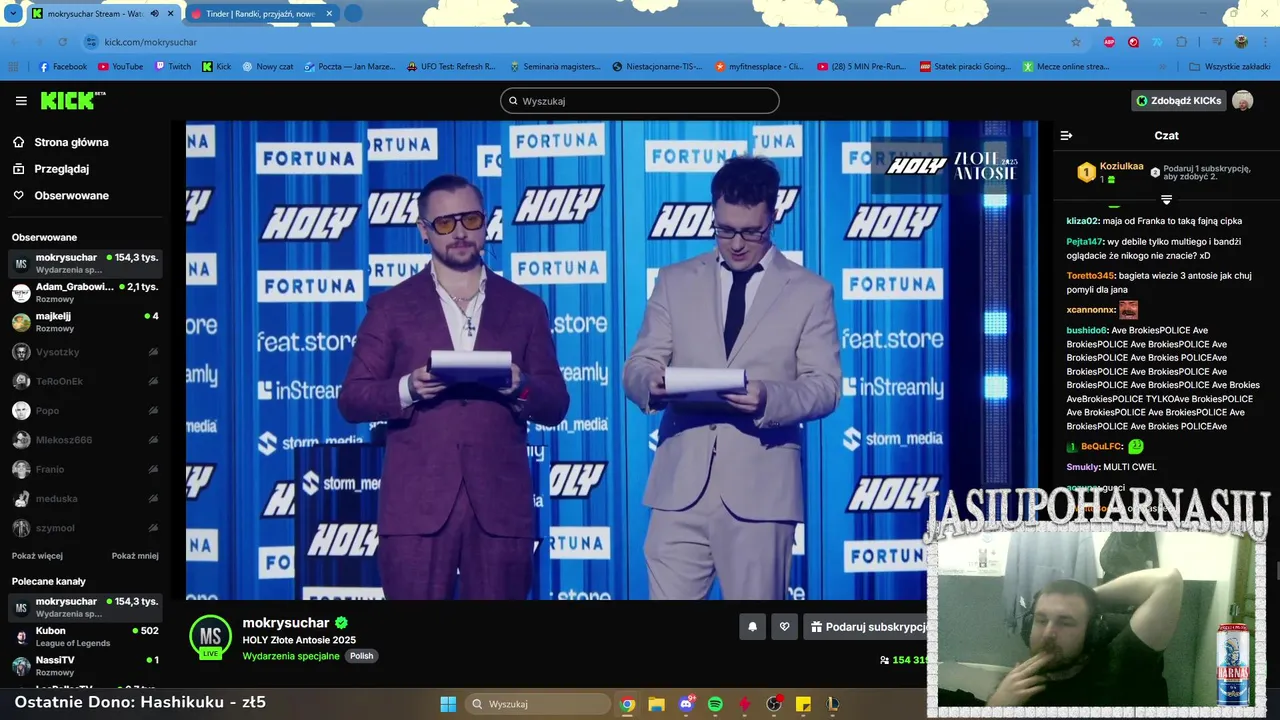Open the tab search dropdown in Chrome

tap(12, 14)
